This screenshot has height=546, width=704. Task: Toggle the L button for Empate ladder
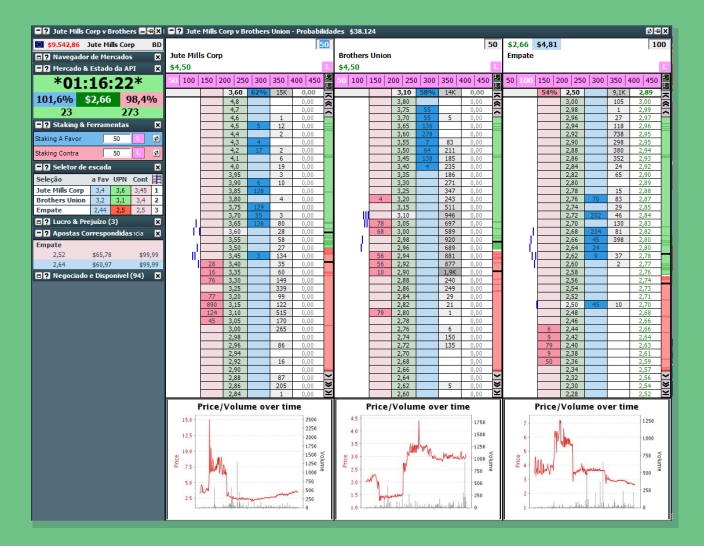pyautogui.click(x=664, y=67)
